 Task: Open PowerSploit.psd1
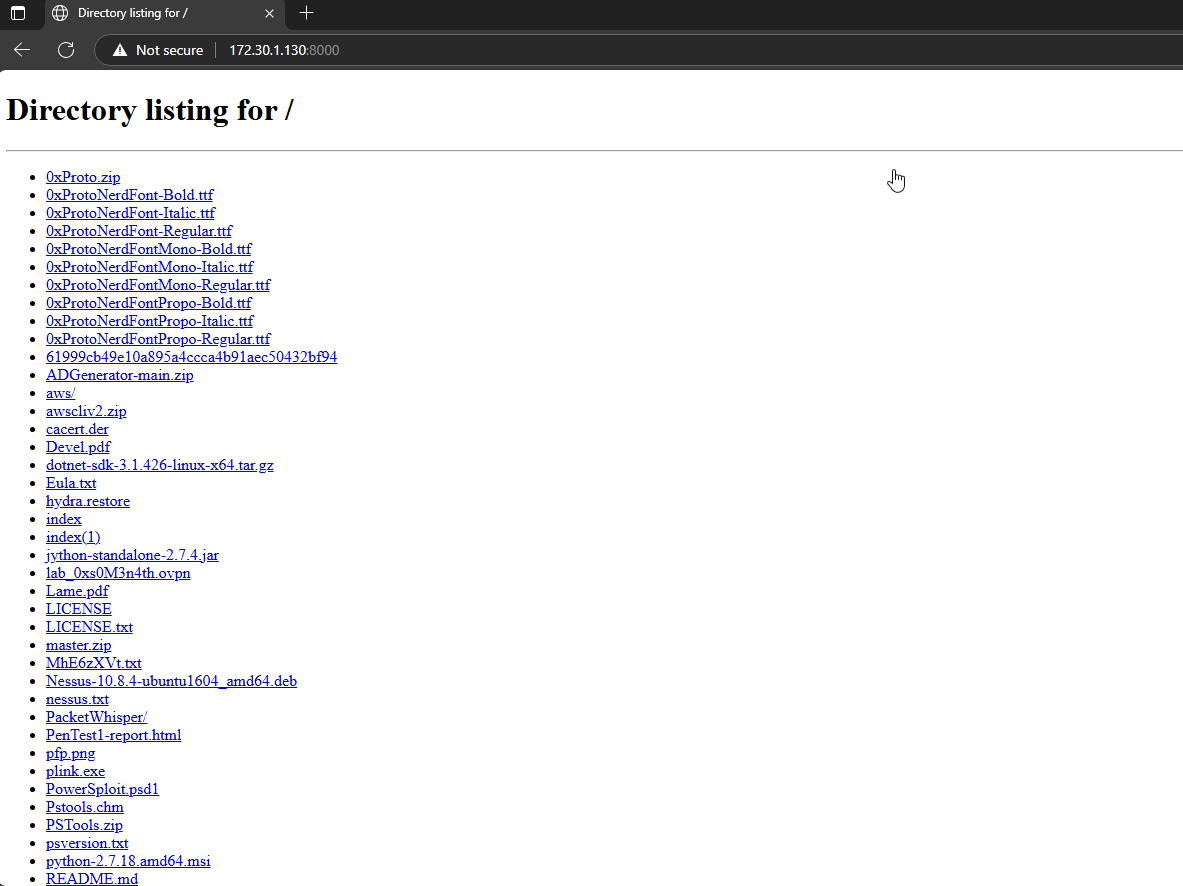tap(103, 789)
